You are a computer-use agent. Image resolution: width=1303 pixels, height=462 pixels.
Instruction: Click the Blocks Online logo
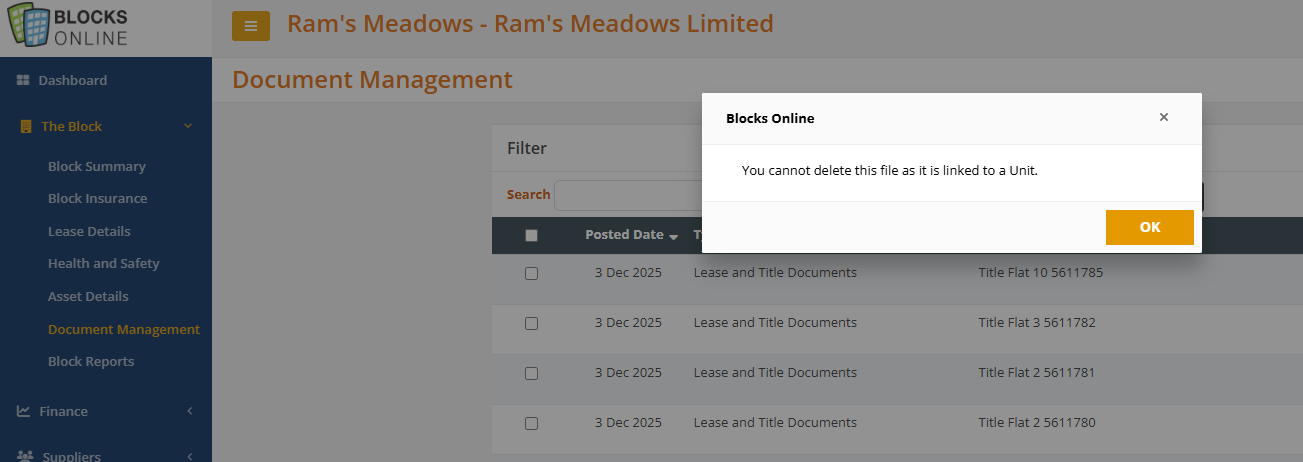click(70, 27)
